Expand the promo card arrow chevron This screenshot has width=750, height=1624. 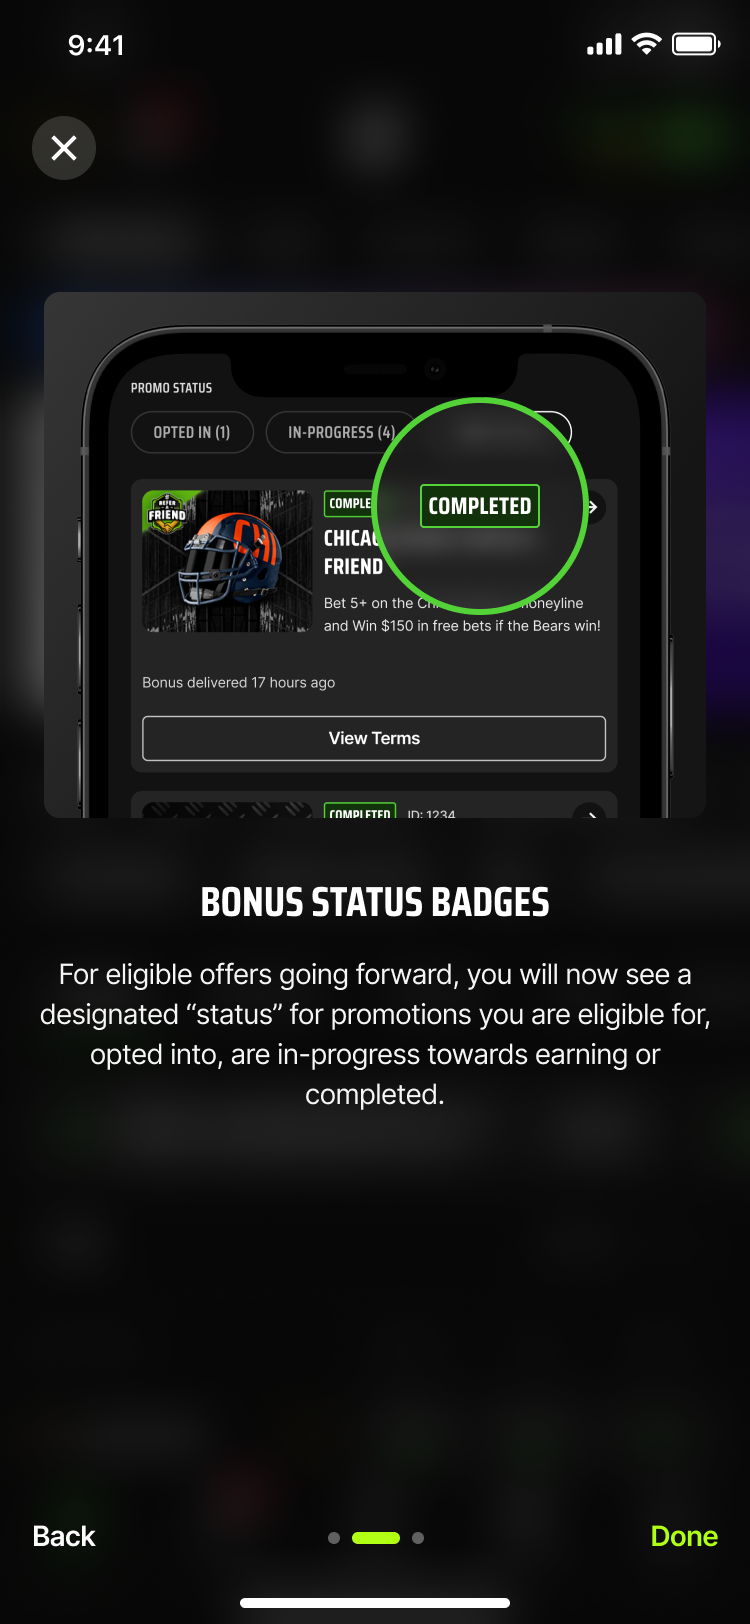(x=592, y=507)
